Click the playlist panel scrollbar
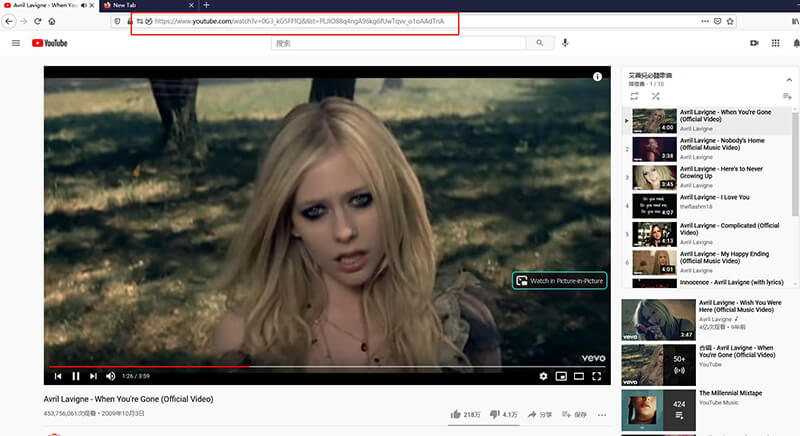Viewport: 800px width, 436px height. [795, 163]
